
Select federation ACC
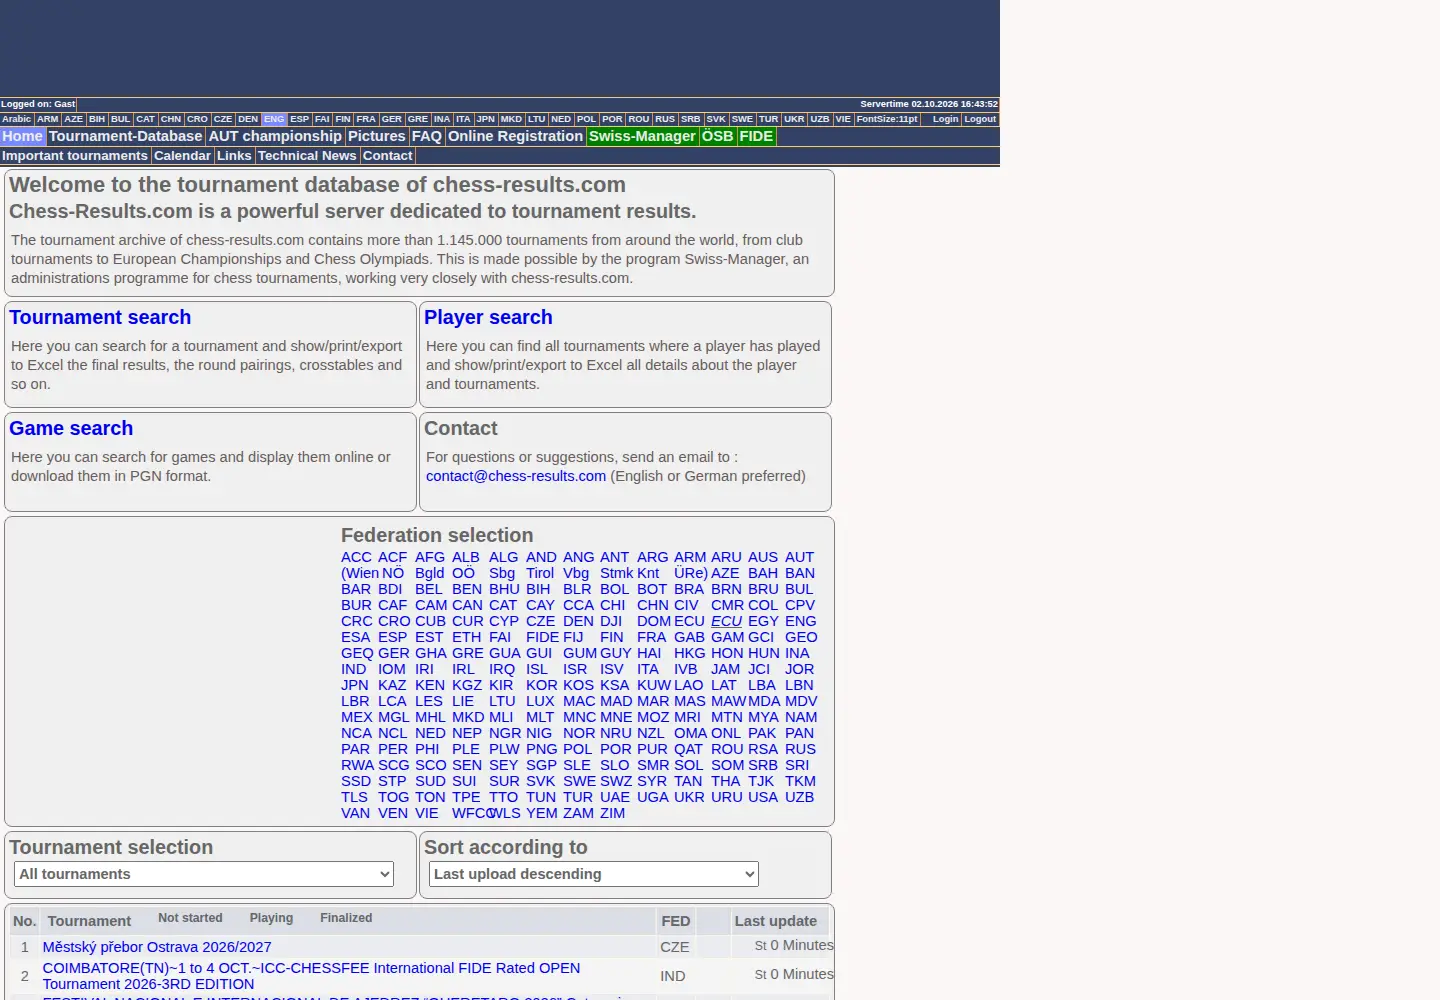click(356, 557)
